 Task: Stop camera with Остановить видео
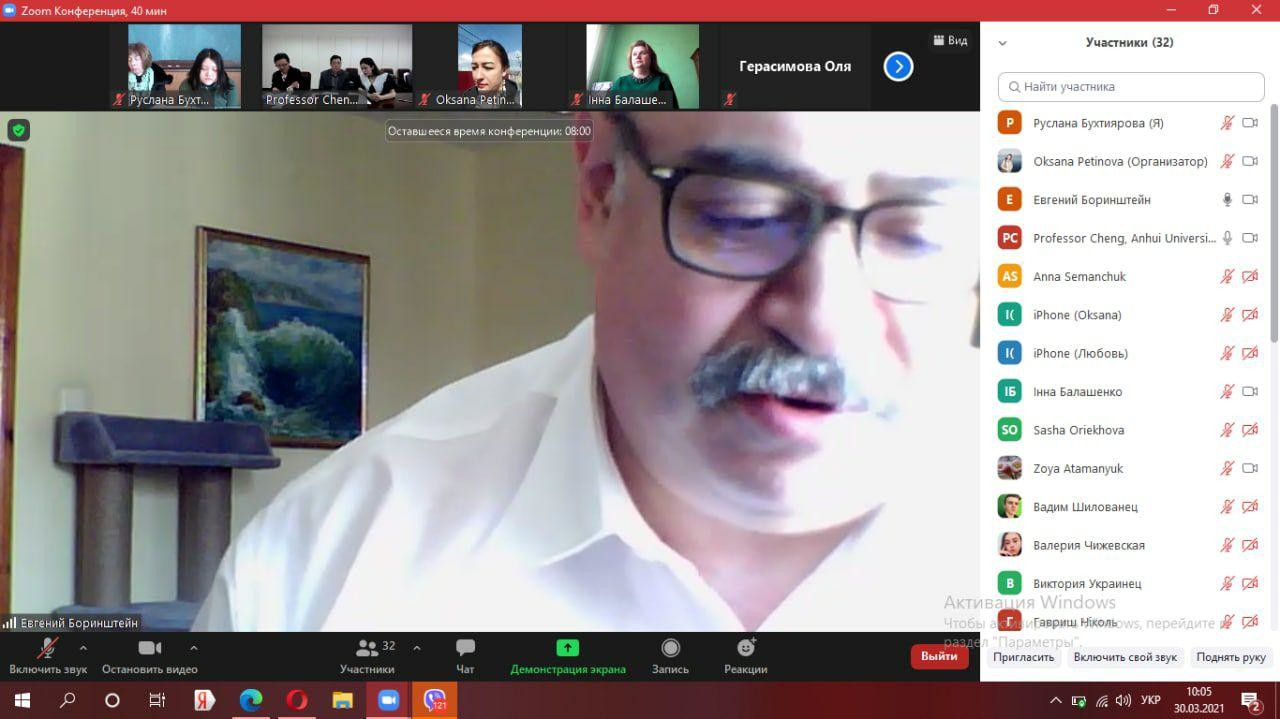click(150, 656)
